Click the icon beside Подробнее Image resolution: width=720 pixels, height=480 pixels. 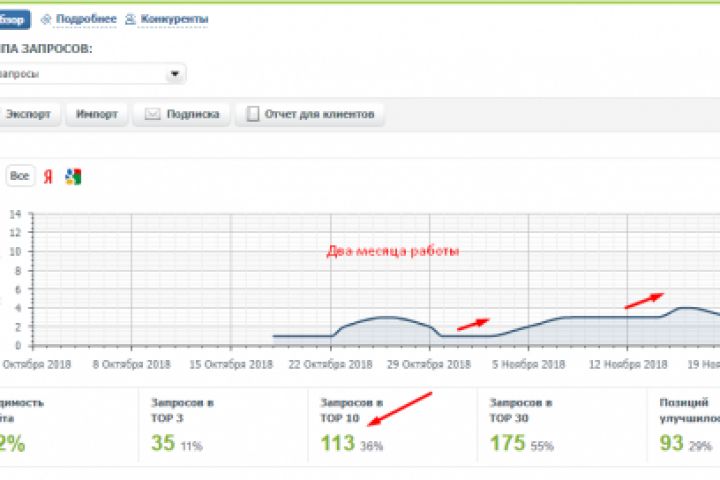coord(45,19)
